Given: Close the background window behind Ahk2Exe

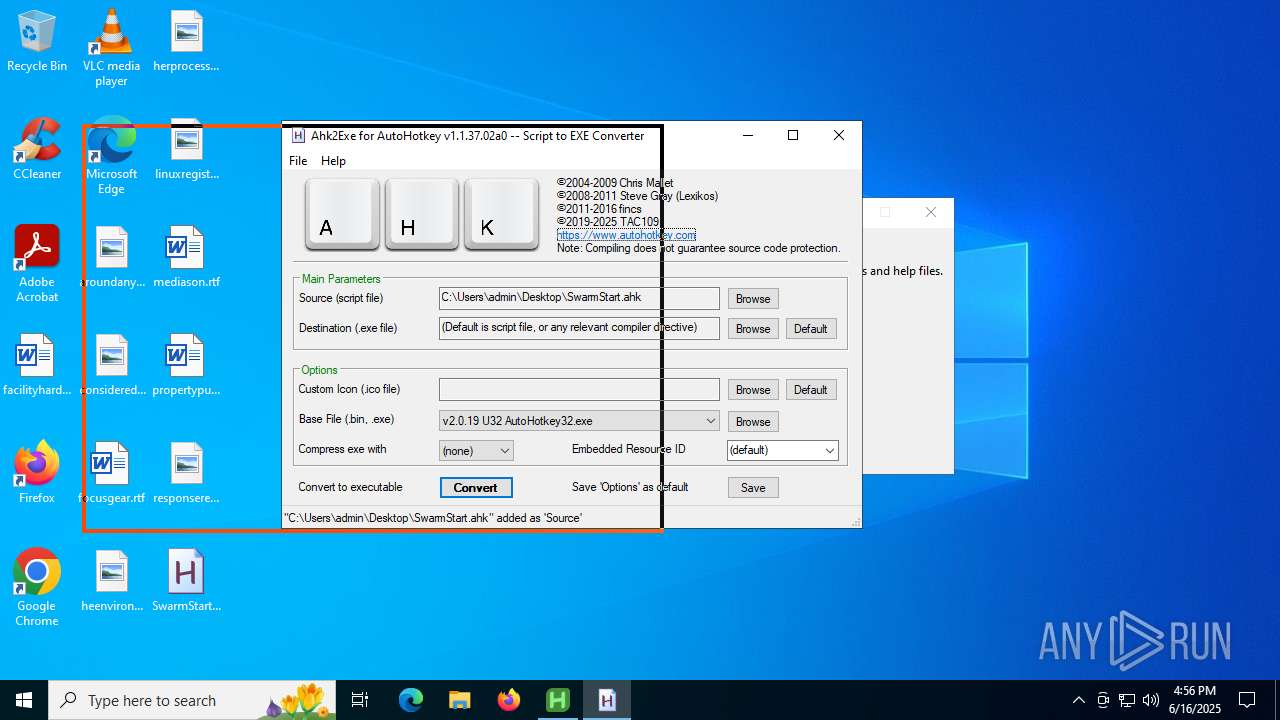Looking at the screenshot, I should pos(931,212).
